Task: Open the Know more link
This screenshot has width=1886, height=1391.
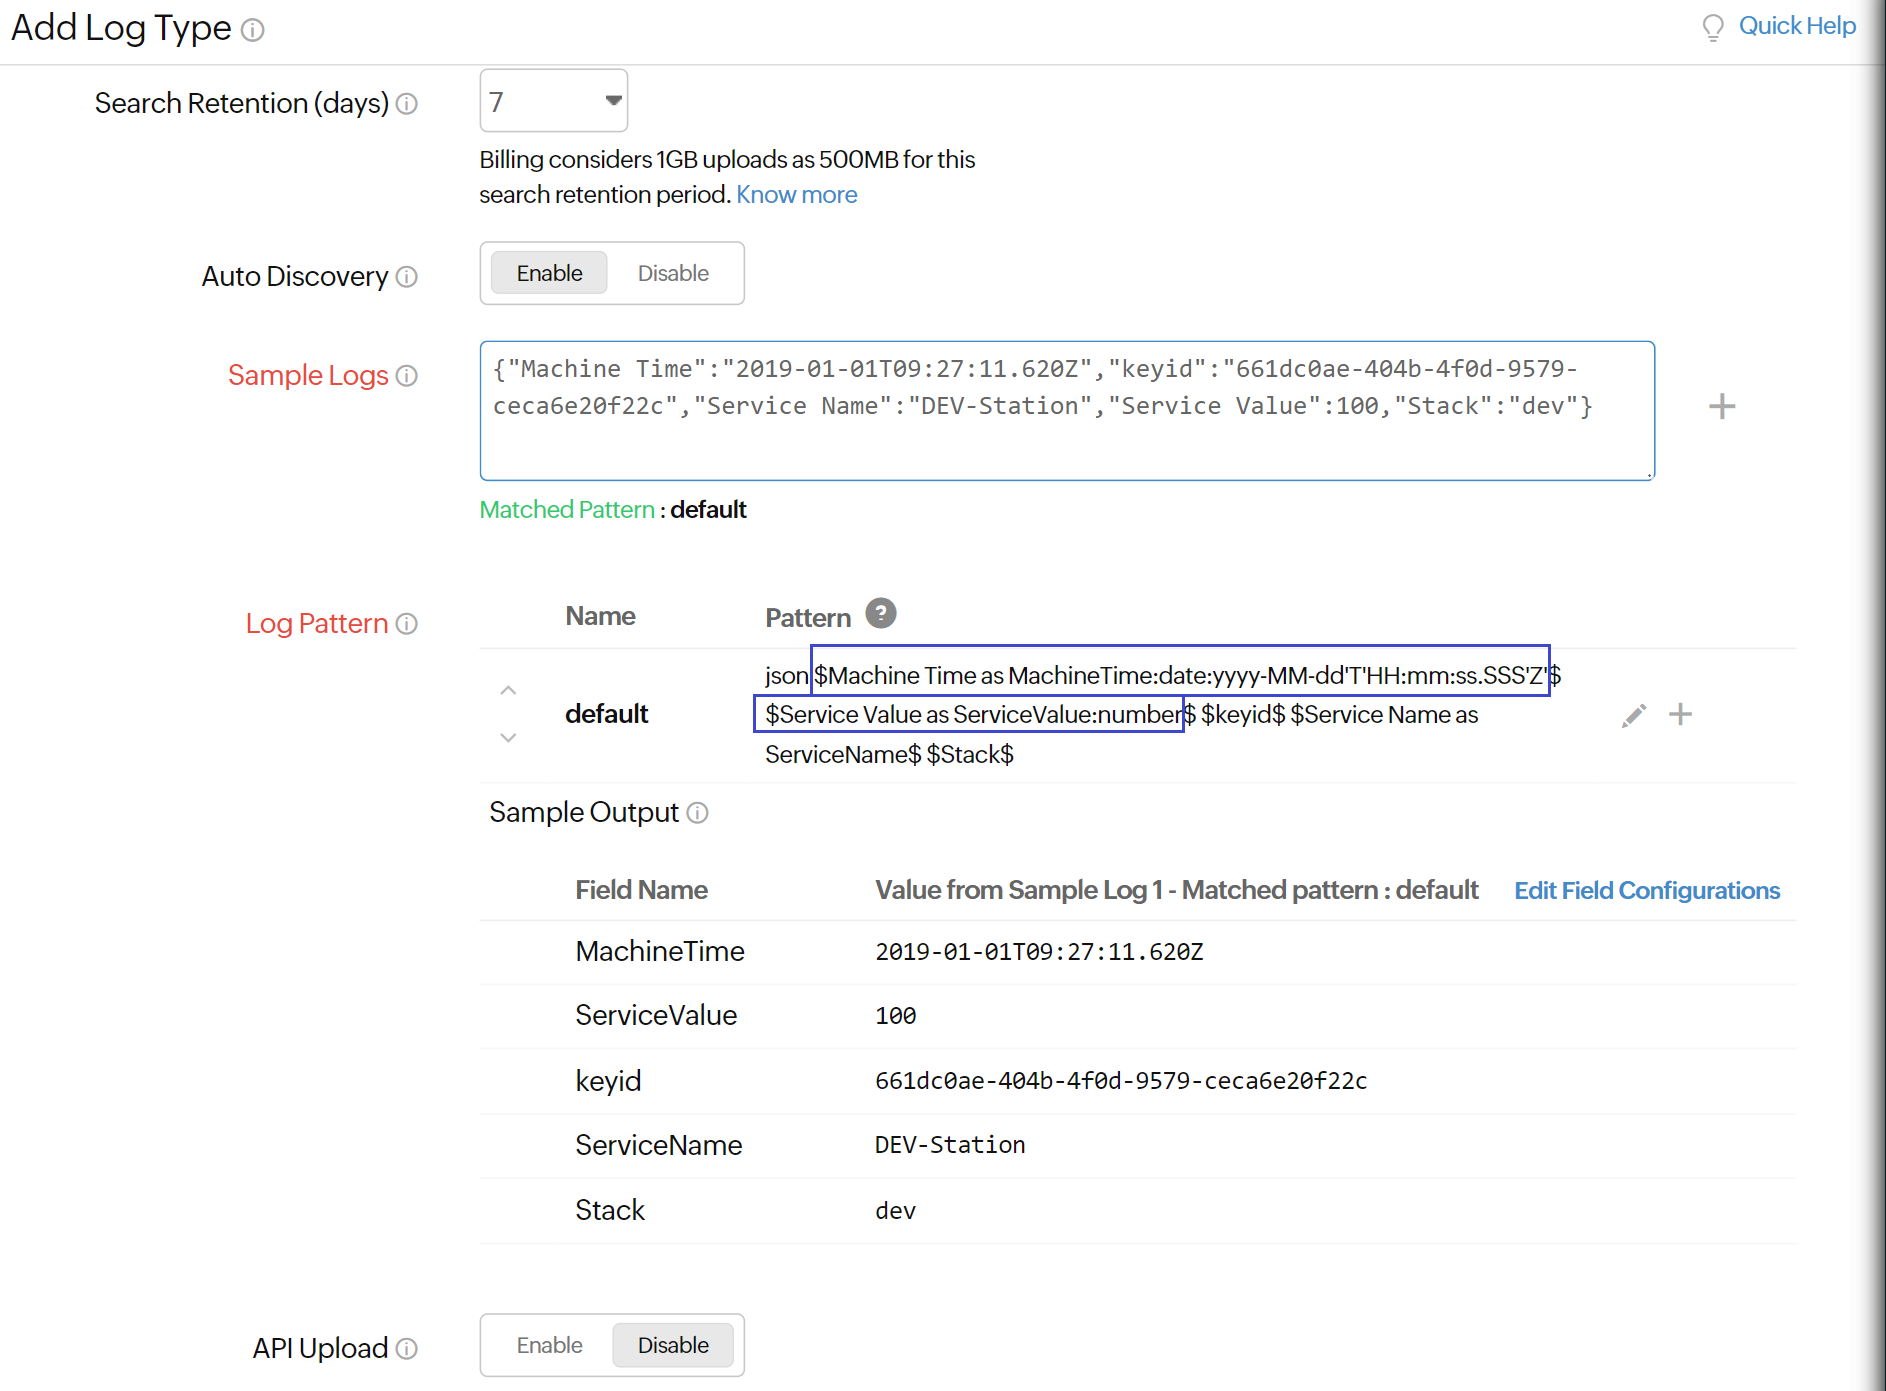Action: tap(796, 194)
